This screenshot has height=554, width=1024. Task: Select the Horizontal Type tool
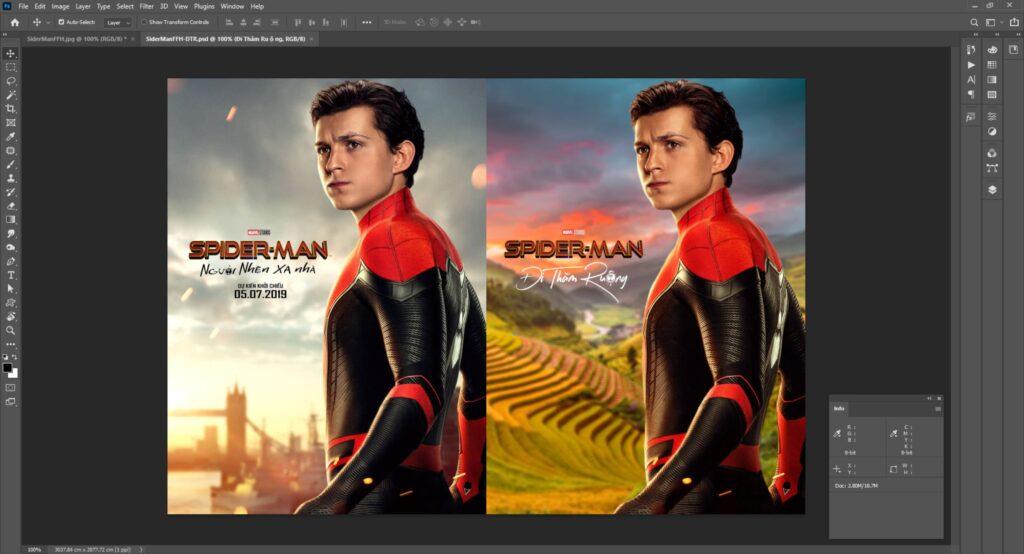(11, 274)
